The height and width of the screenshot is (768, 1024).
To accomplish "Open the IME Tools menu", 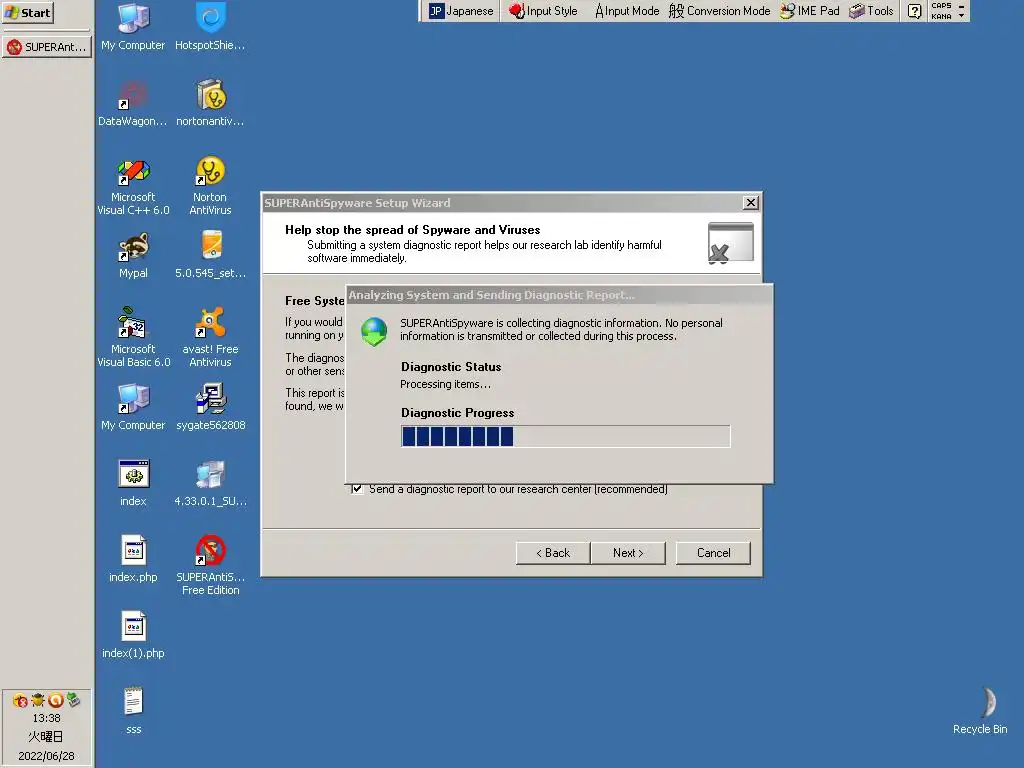I will pyautogui.click(x=871, y=11).
